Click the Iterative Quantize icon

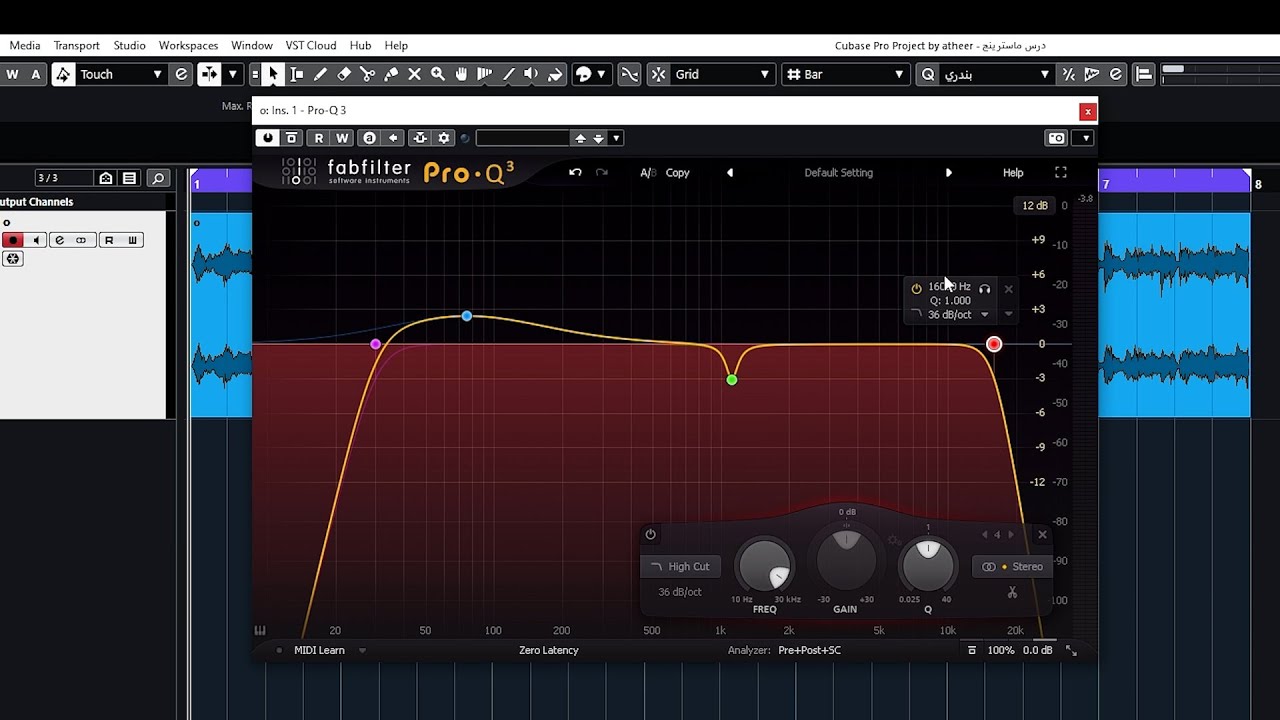coord(1069,74)
